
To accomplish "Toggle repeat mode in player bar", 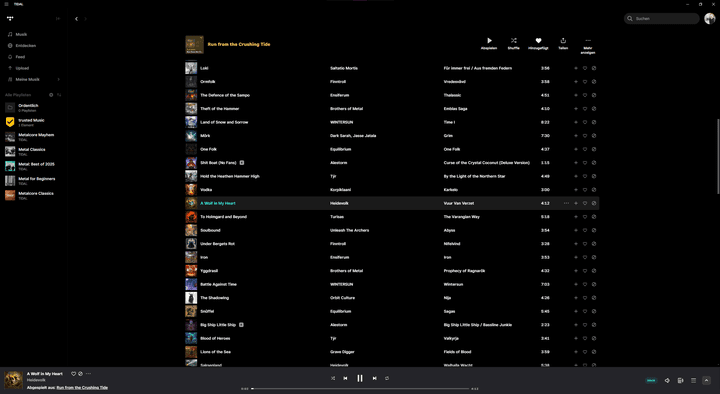I will pos(387,378).
